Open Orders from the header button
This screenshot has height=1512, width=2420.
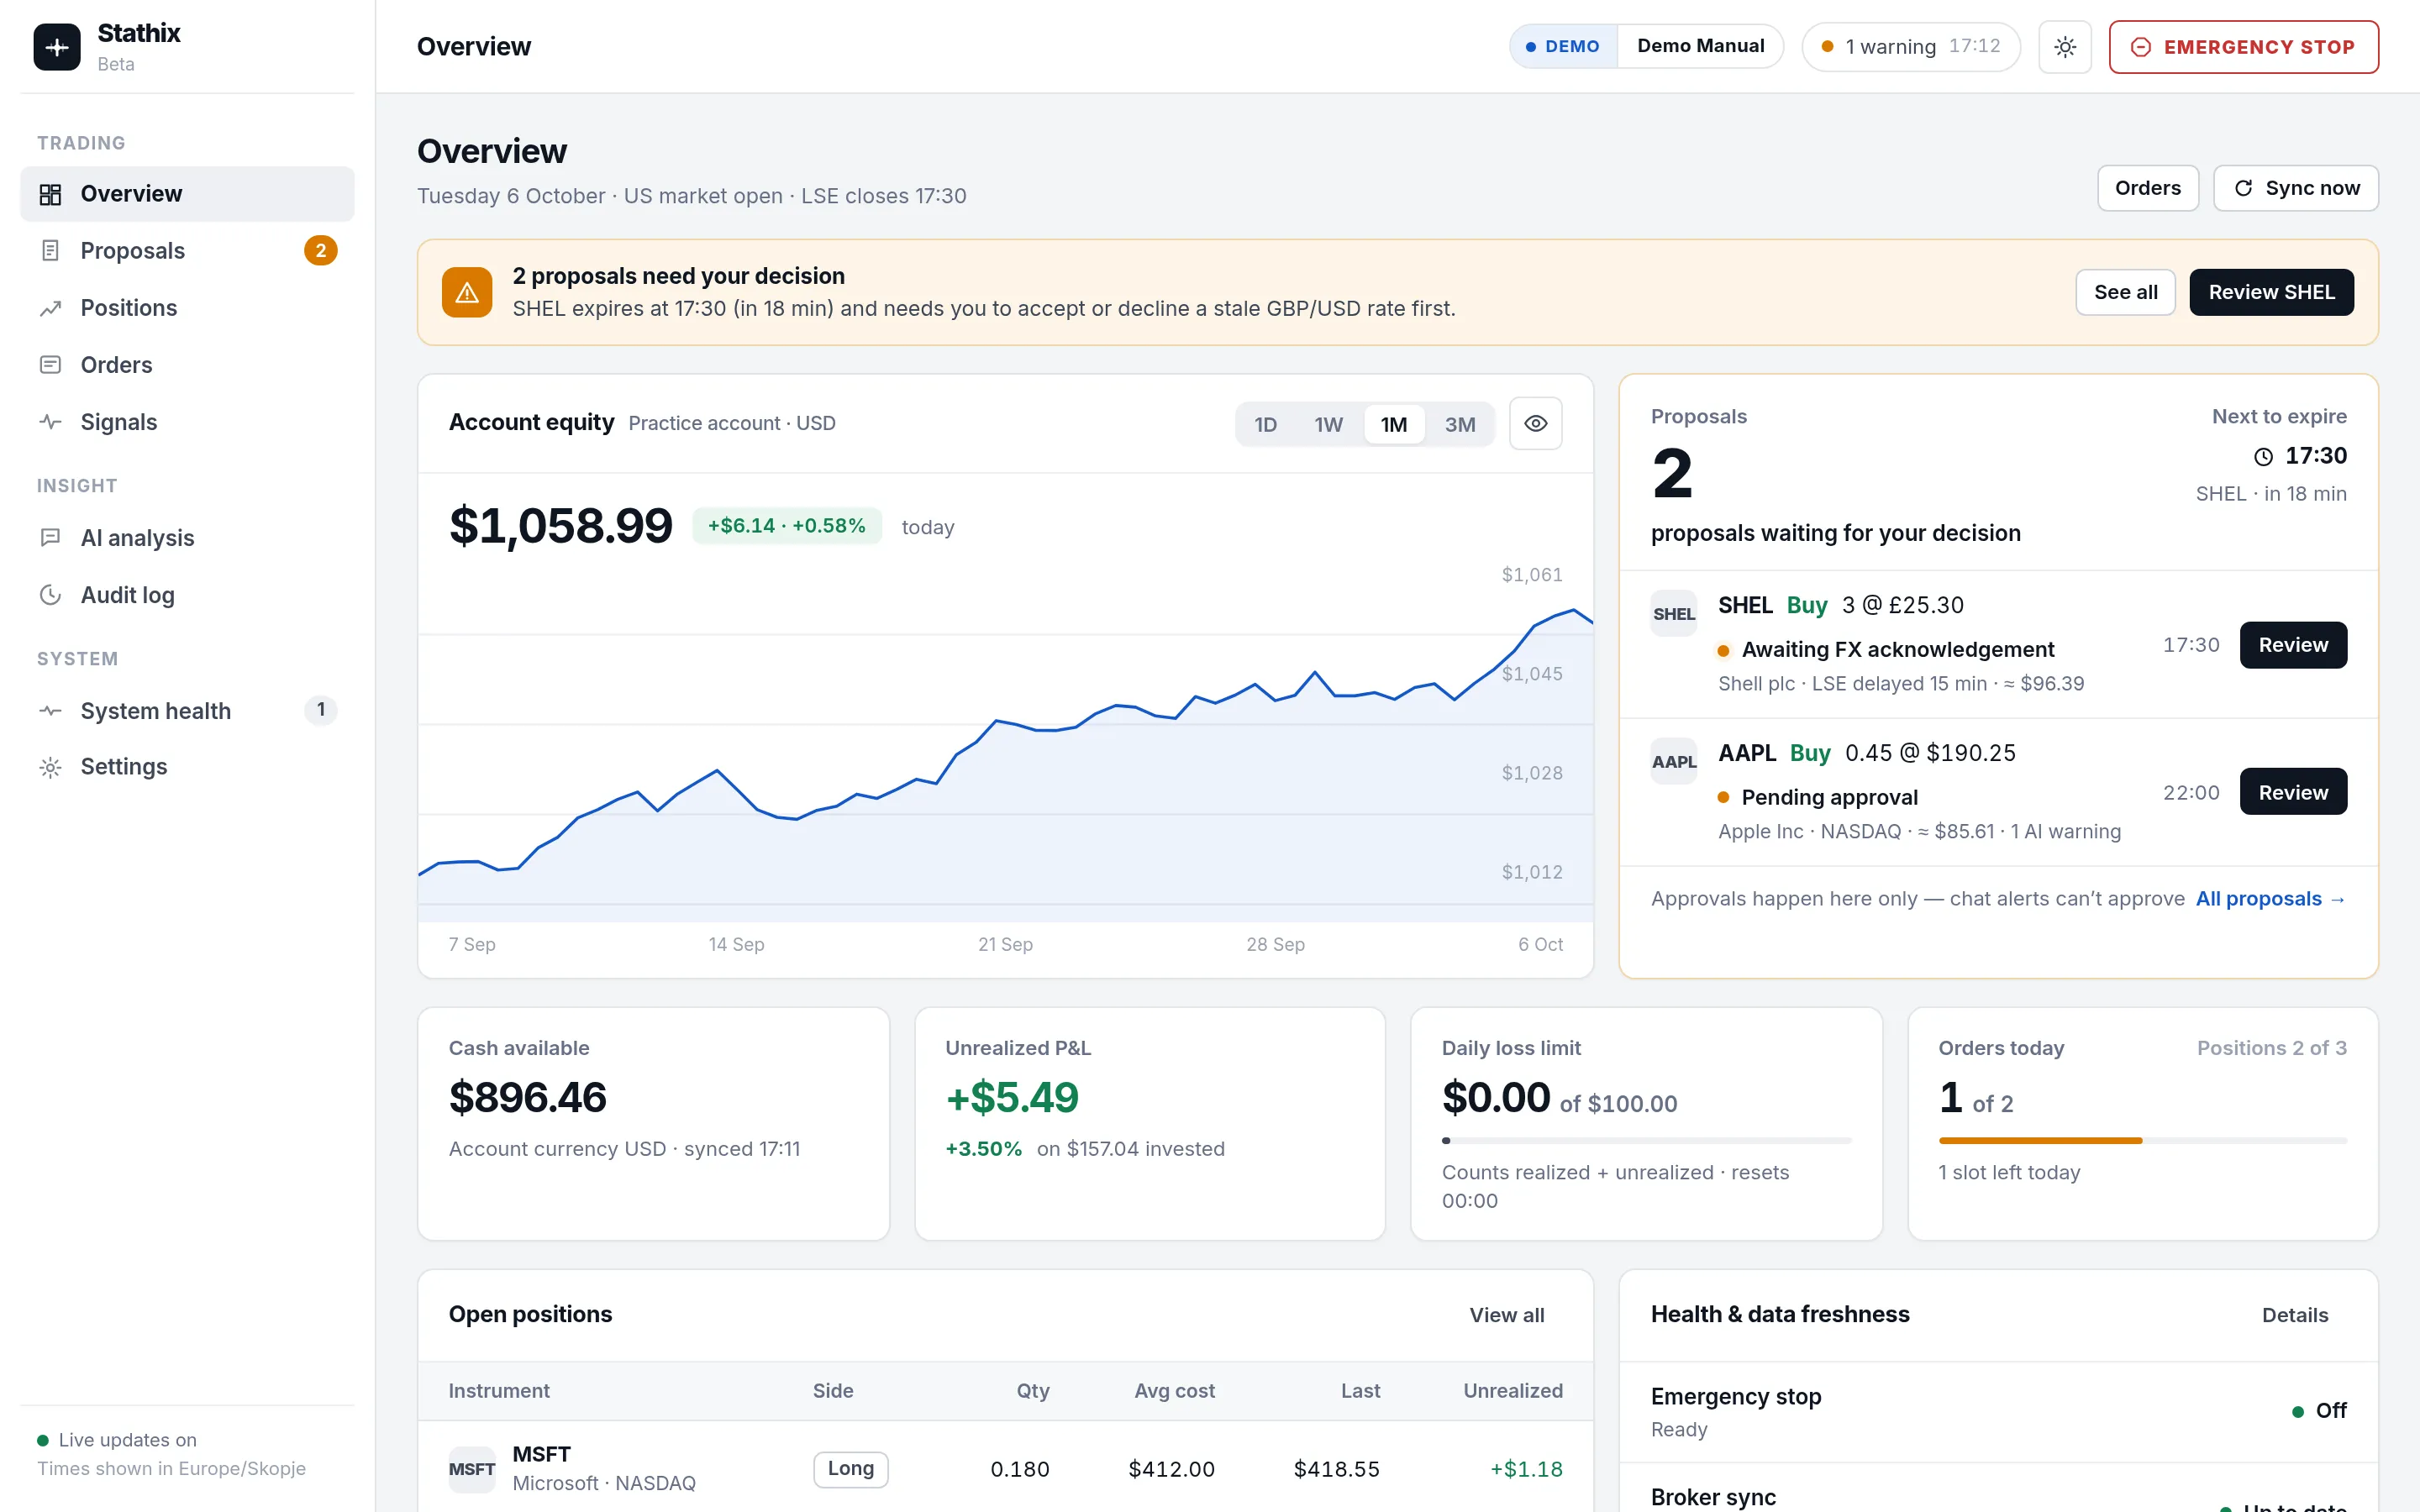tap(2147, 188)
